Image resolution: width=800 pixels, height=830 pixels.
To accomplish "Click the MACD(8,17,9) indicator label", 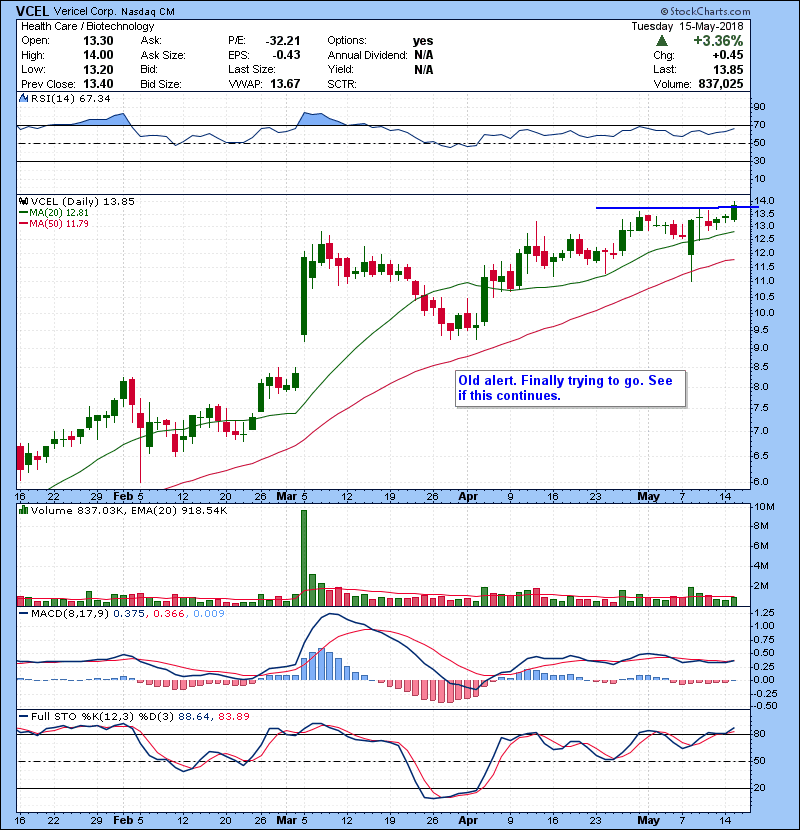I will 70,614.
